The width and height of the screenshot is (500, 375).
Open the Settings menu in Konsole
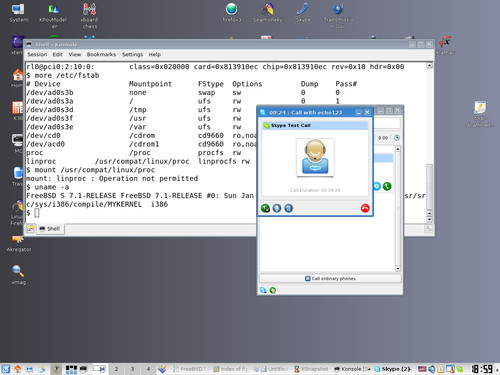(132, 54)
